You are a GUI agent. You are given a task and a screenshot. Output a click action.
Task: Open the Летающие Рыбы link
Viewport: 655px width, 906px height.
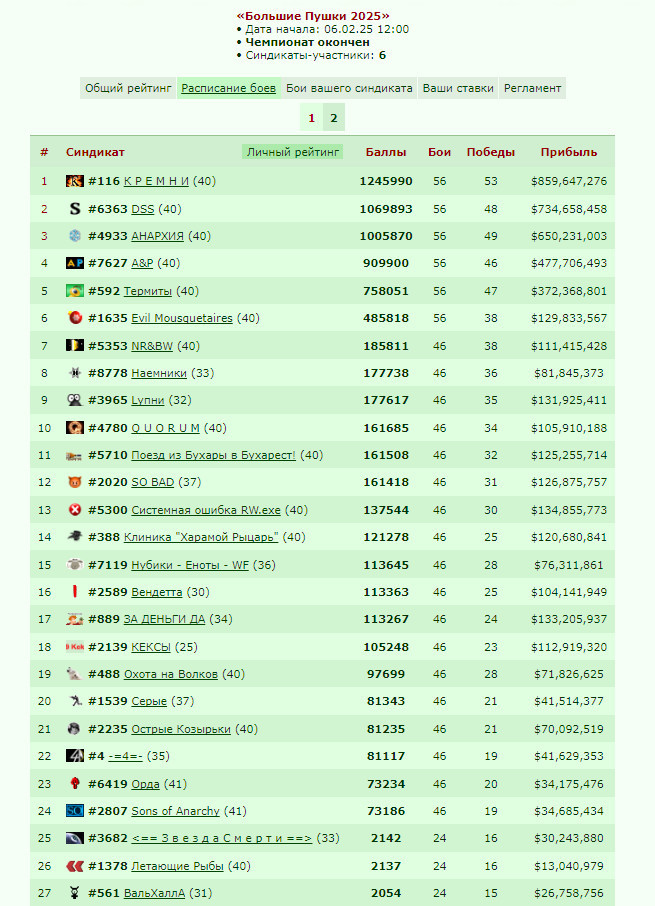click(177, 866)
